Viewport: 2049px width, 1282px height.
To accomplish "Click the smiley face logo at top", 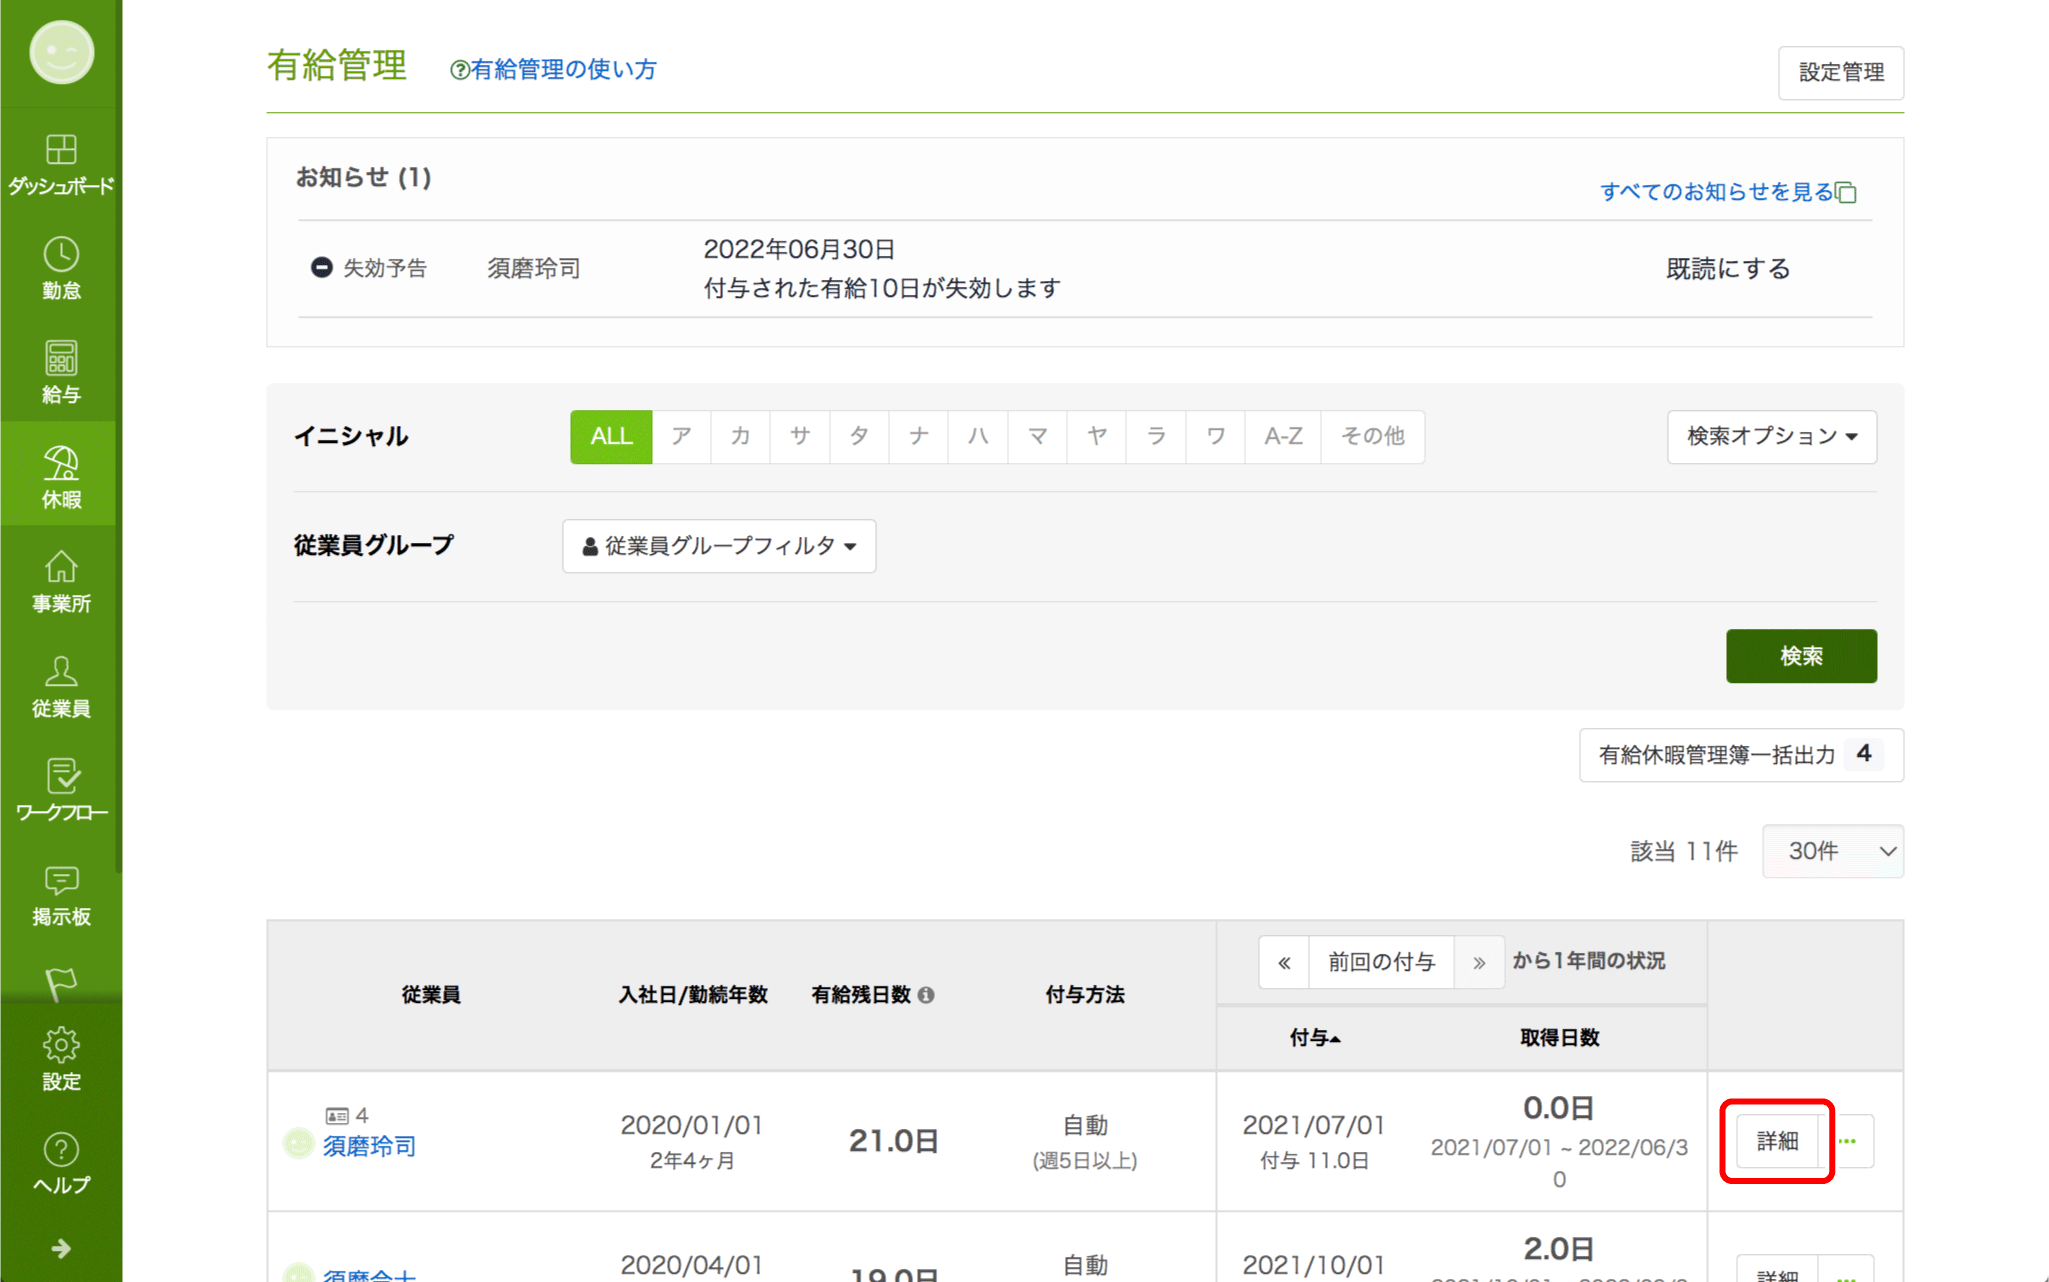I will pos(61,52).
